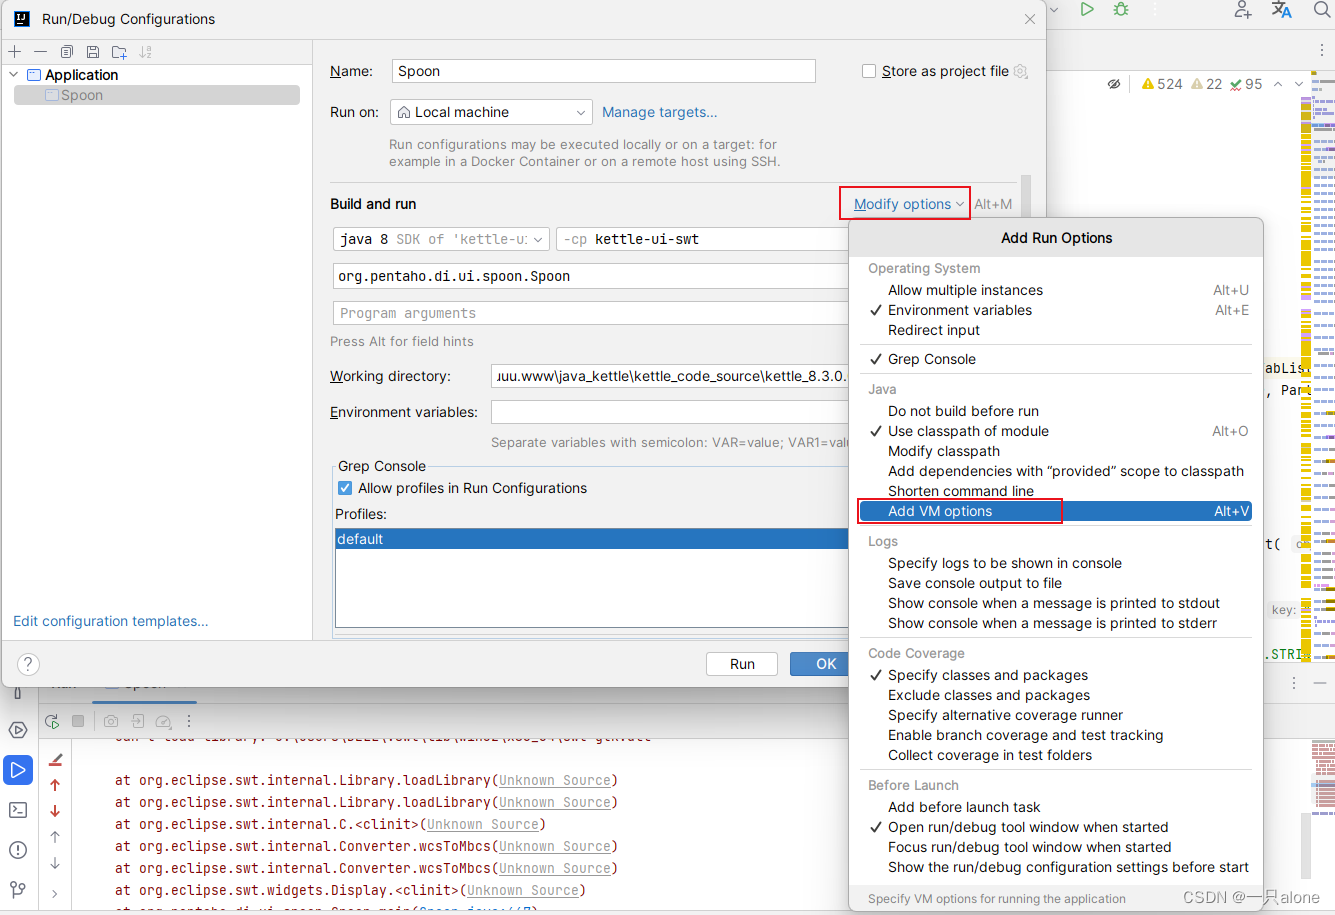Jump to previous error with red up arrow

click(x=55, y=785)
